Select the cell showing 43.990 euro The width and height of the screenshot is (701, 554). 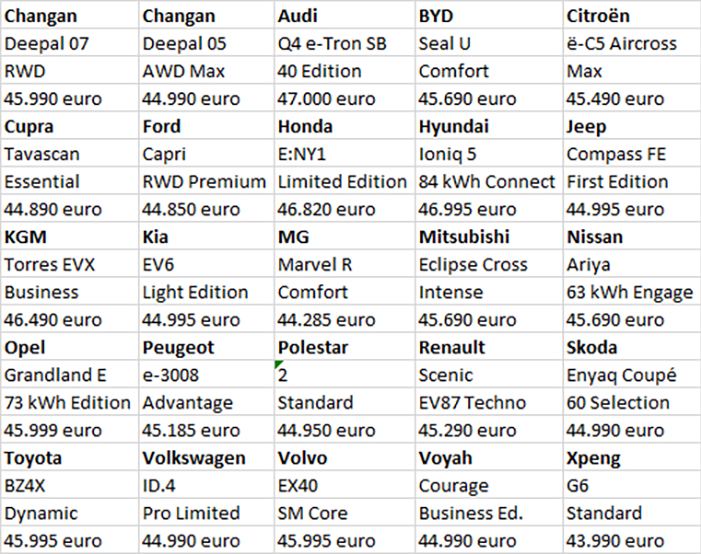point(630,541)
